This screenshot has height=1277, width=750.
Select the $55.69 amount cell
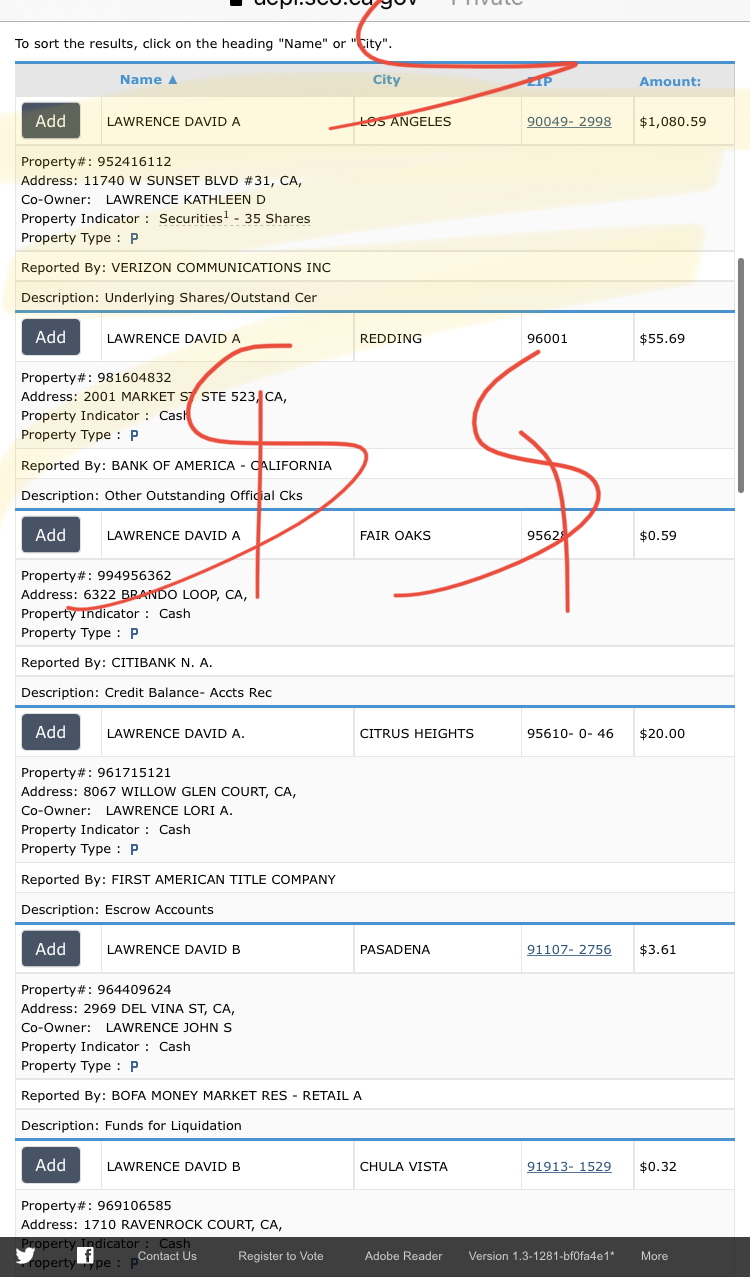click(683, 338)
